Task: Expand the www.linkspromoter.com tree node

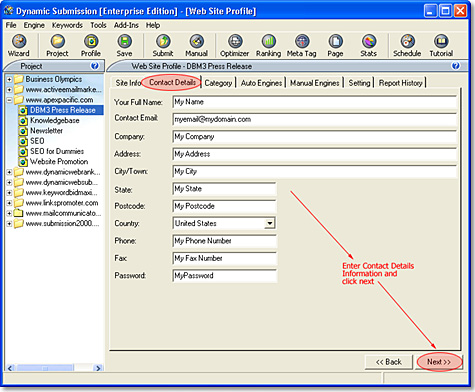Action: (9, 203)
